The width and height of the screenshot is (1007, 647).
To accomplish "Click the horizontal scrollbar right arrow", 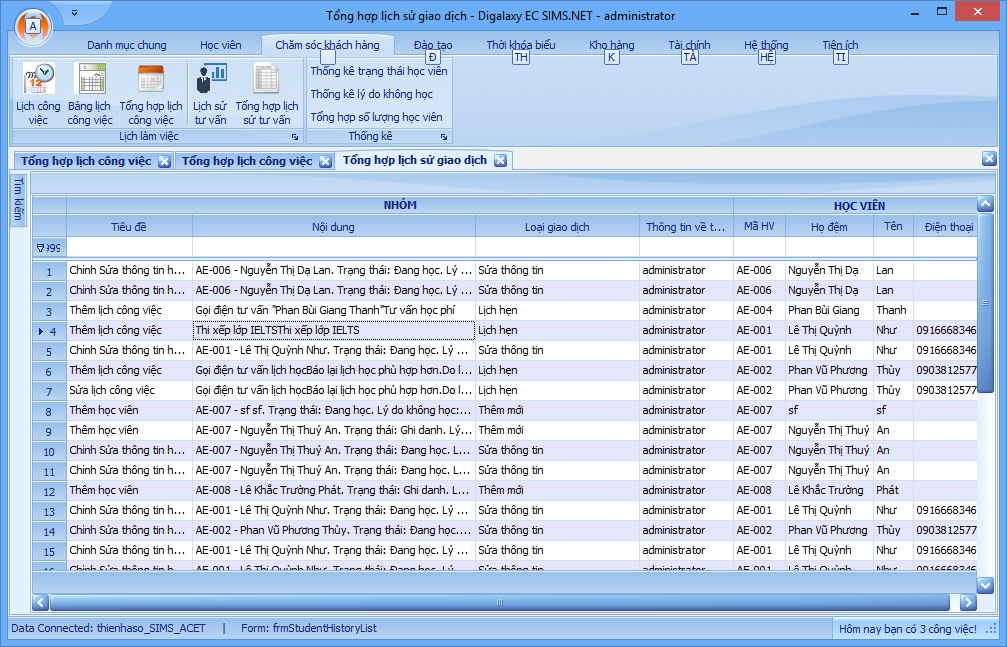I will [x=967, y=602].
